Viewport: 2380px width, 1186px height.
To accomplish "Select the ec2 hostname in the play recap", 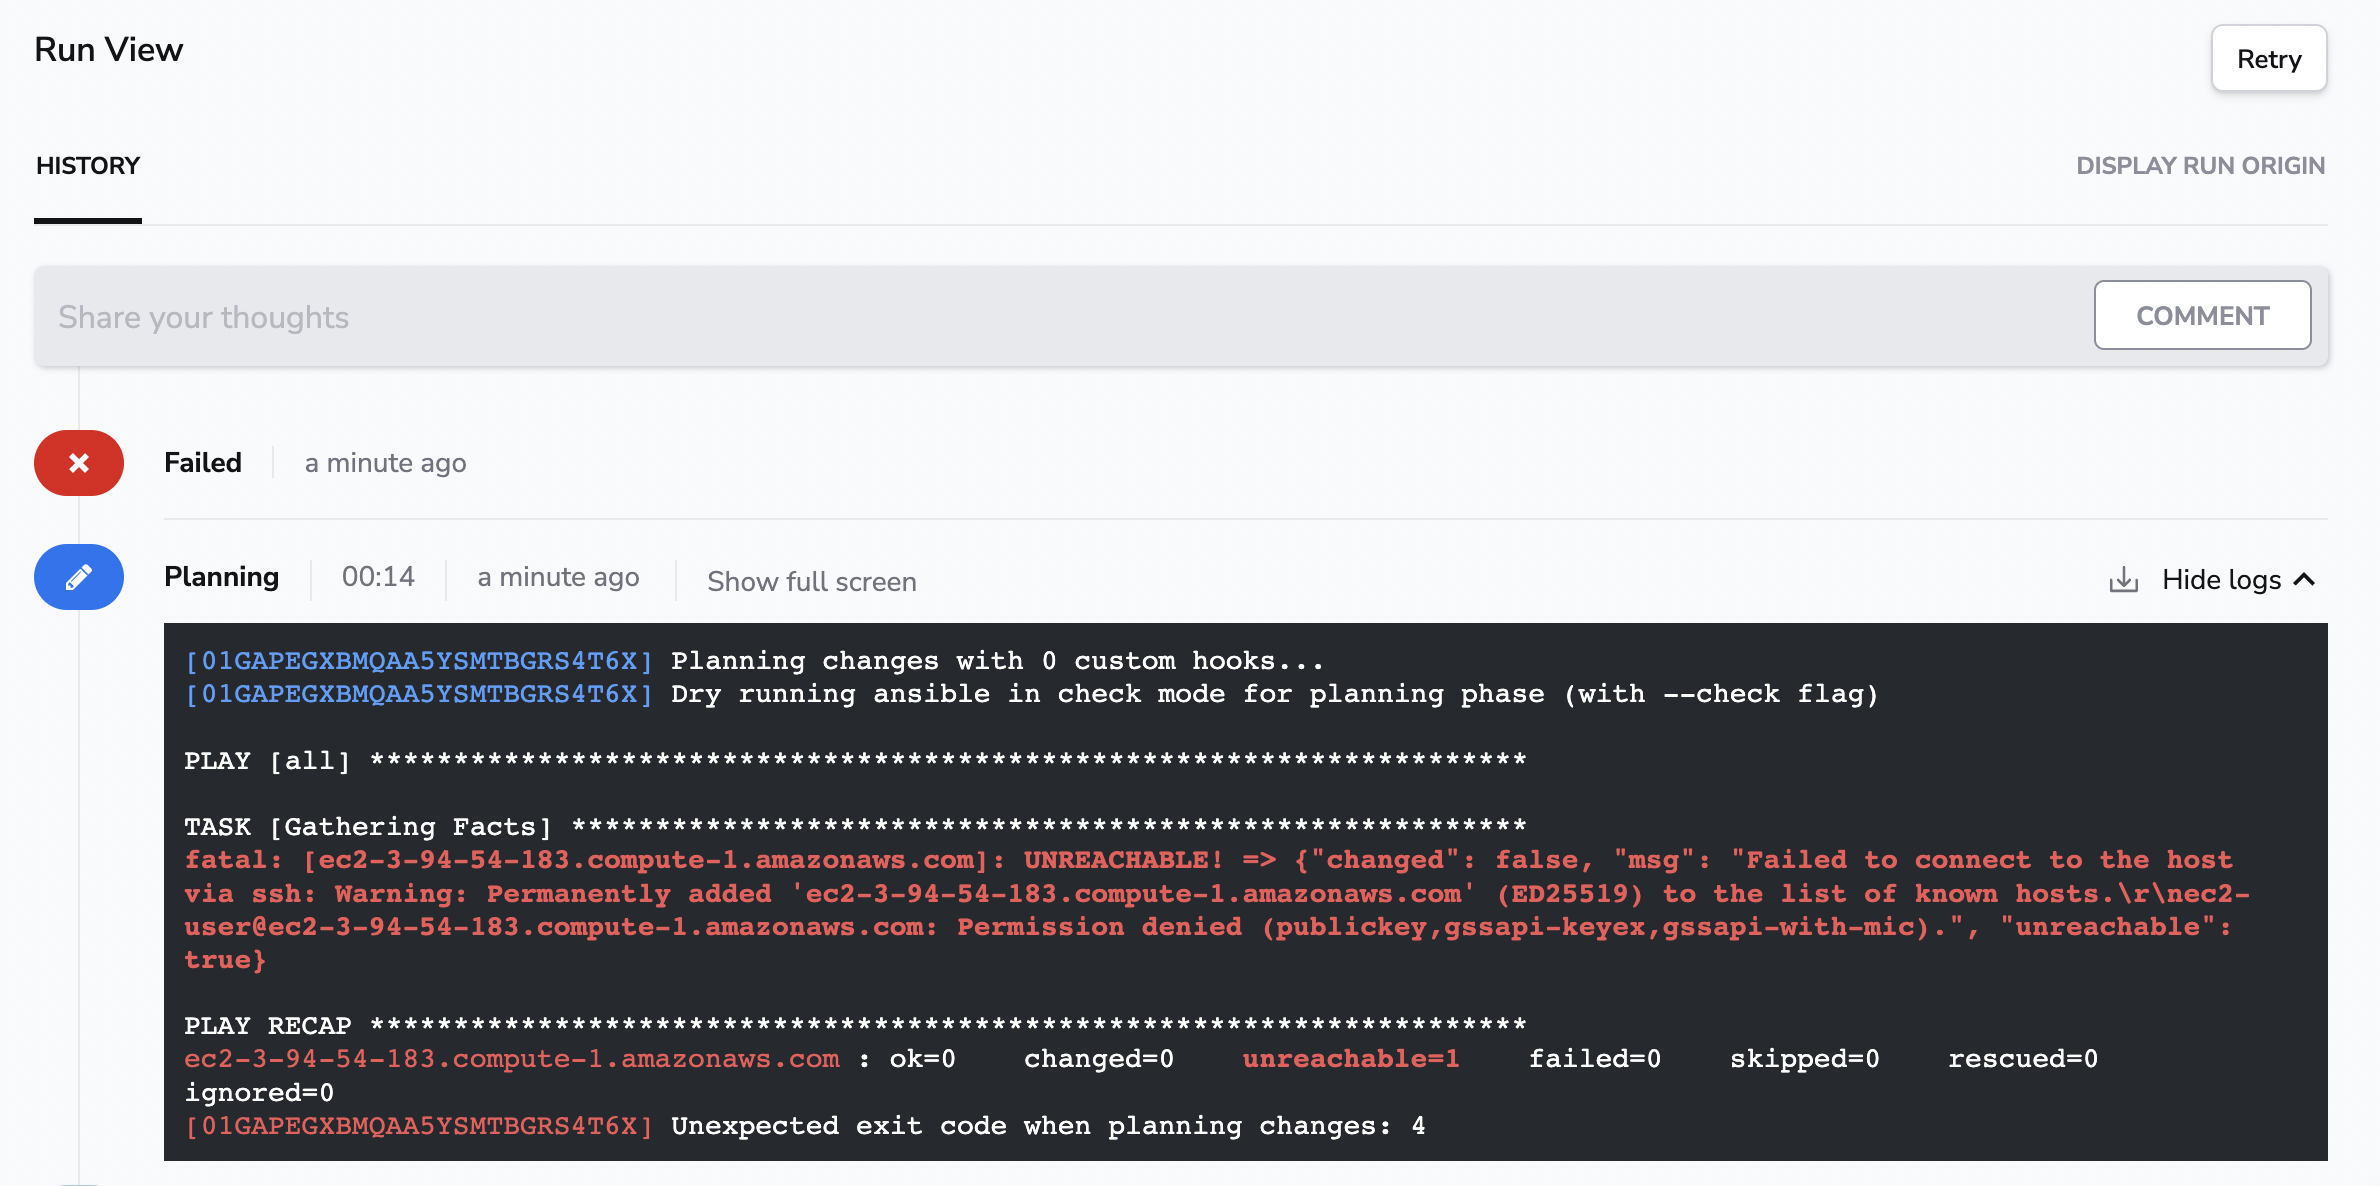I will tap(512, 1058).
